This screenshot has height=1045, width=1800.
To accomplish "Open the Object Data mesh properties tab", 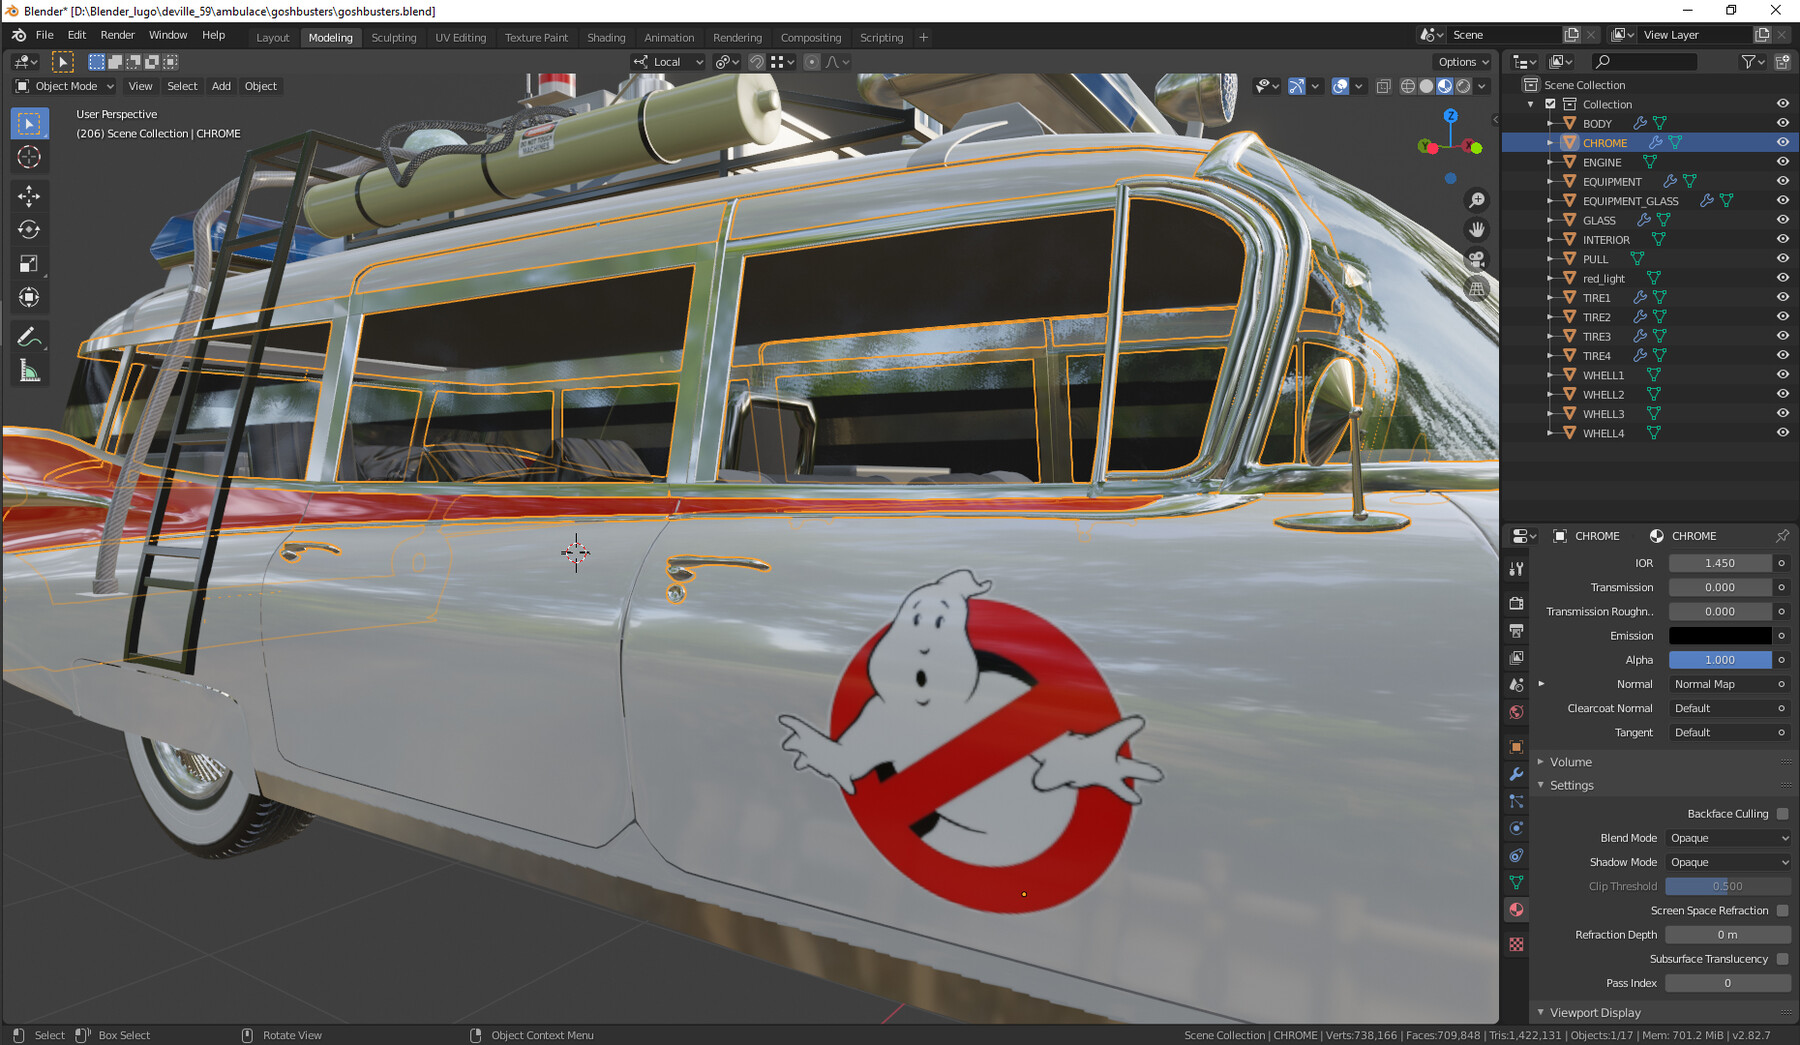I will tap(1516, 883).
